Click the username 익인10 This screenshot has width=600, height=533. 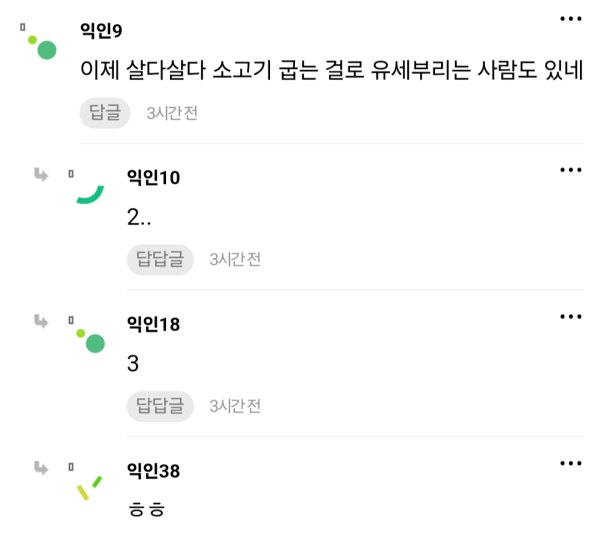click(153, 177)
